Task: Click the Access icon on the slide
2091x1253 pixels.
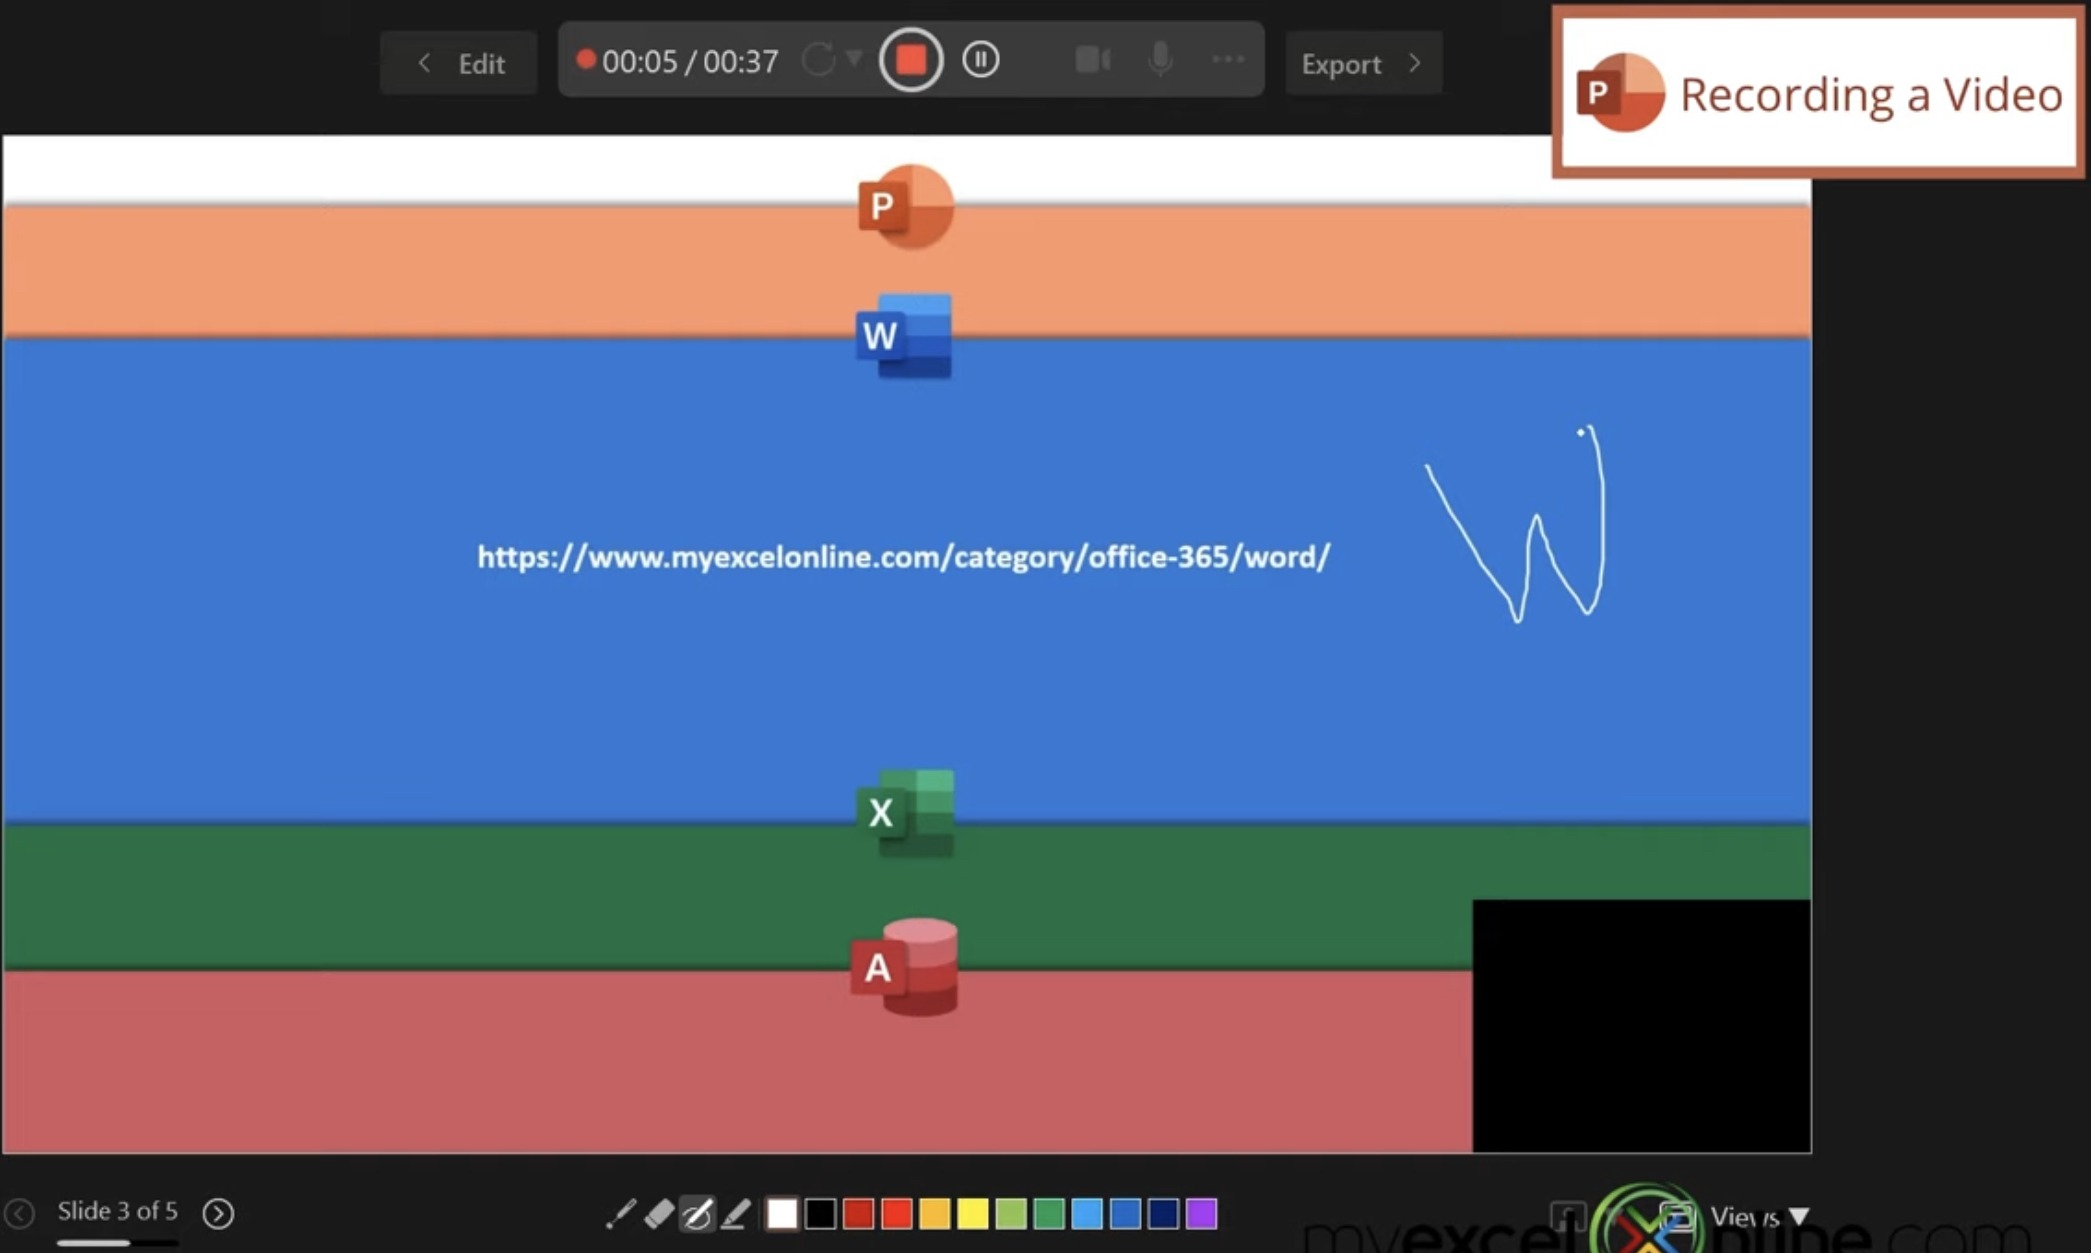Action: point(905,967)
